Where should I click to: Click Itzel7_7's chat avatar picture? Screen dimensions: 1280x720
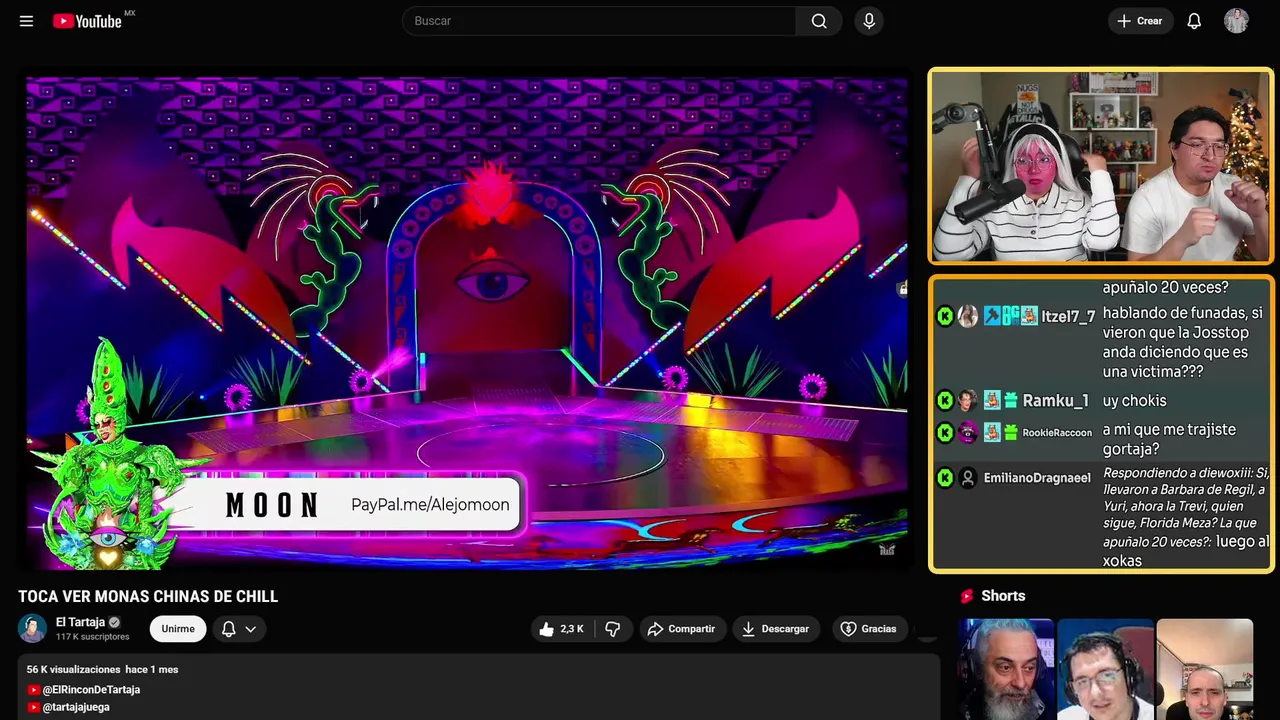click(x=967, y=317)
